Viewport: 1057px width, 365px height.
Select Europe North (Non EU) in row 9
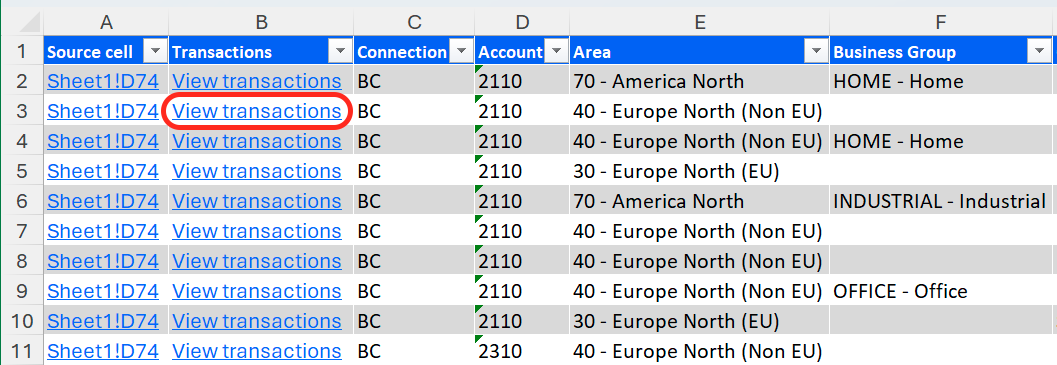[x=700, y=291]
